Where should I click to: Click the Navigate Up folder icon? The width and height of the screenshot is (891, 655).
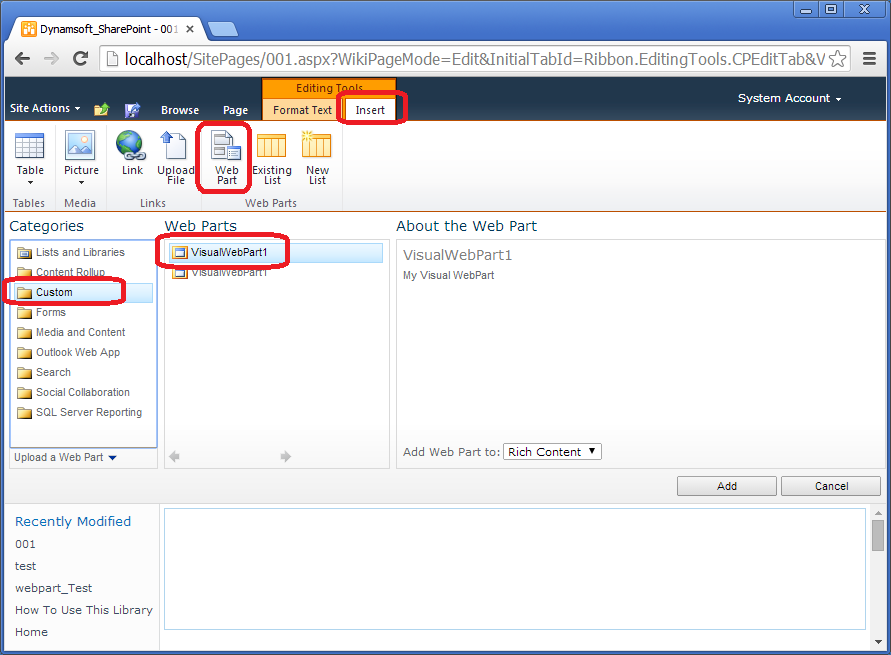[101, 109]
